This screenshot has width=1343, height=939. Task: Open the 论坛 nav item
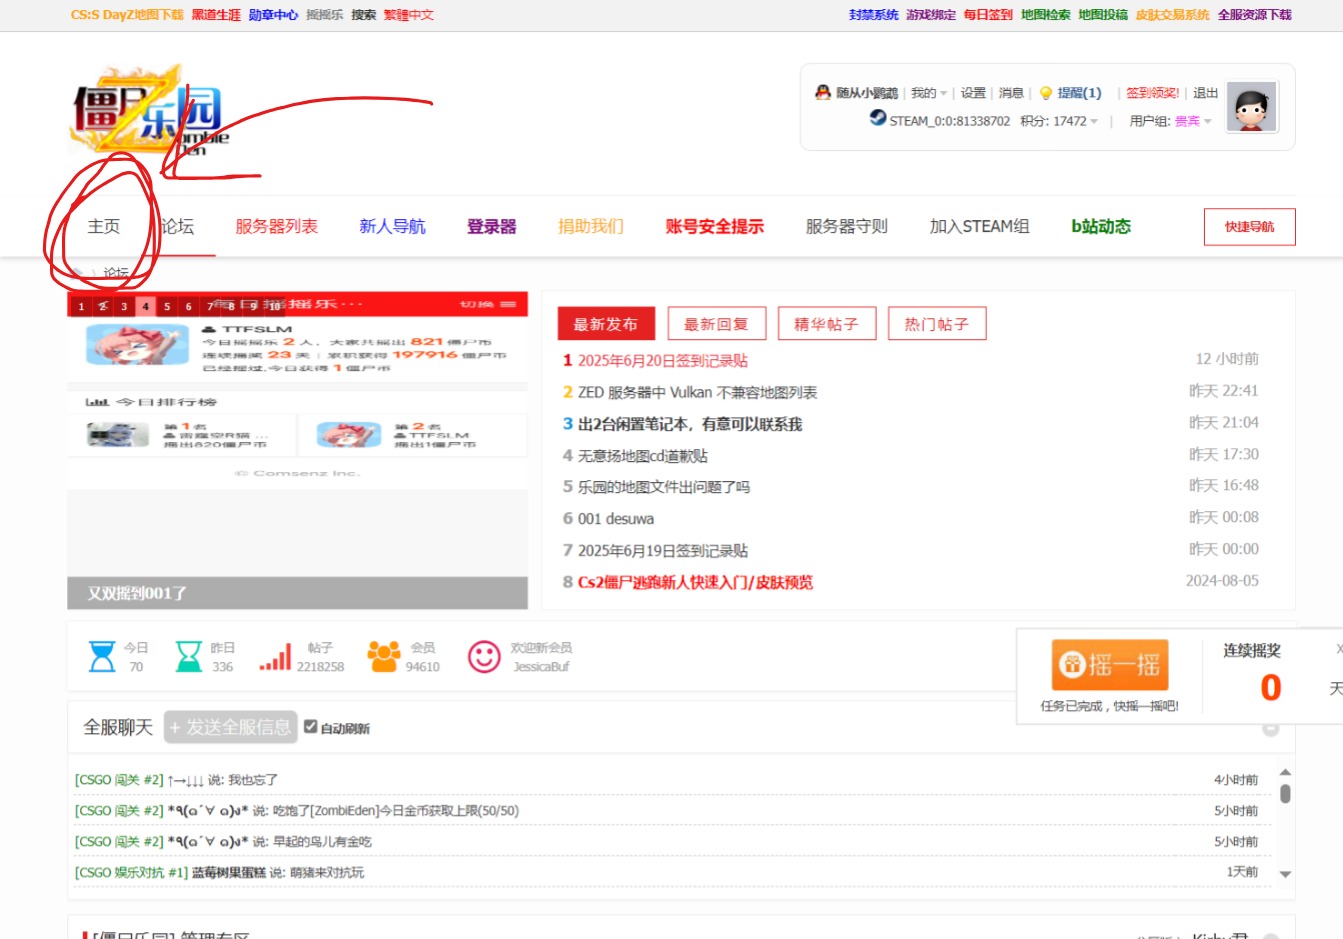[178, 227]
